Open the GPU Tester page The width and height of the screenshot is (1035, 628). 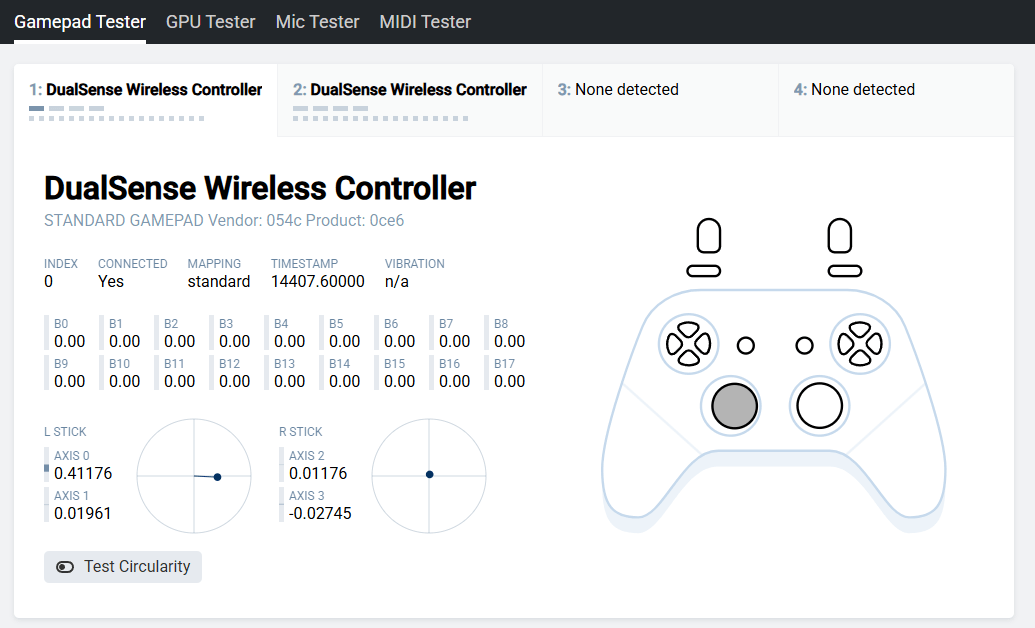point(210,22)
